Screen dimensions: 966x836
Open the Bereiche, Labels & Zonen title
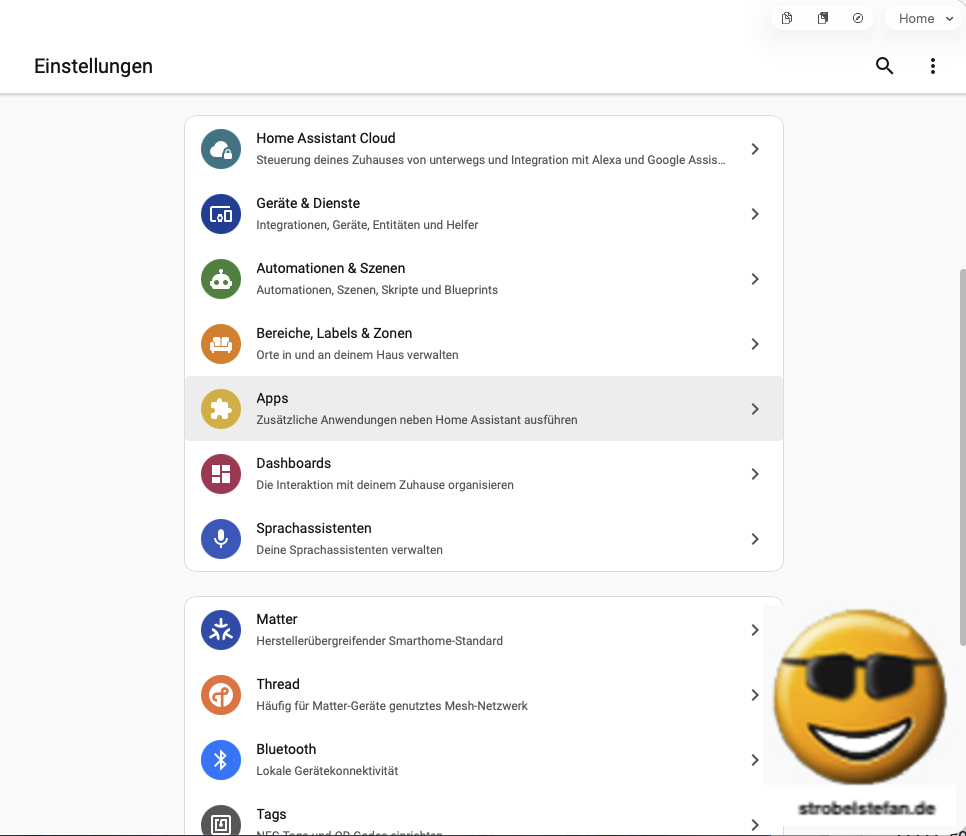(334, 333)
